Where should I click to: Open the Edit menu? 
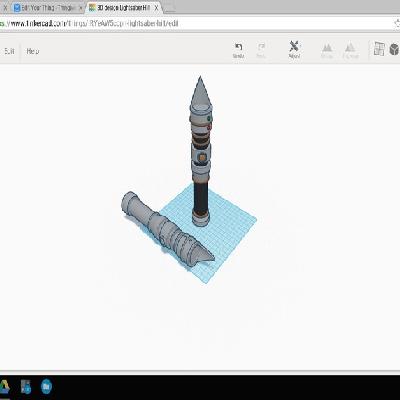[x=9, y=51]
